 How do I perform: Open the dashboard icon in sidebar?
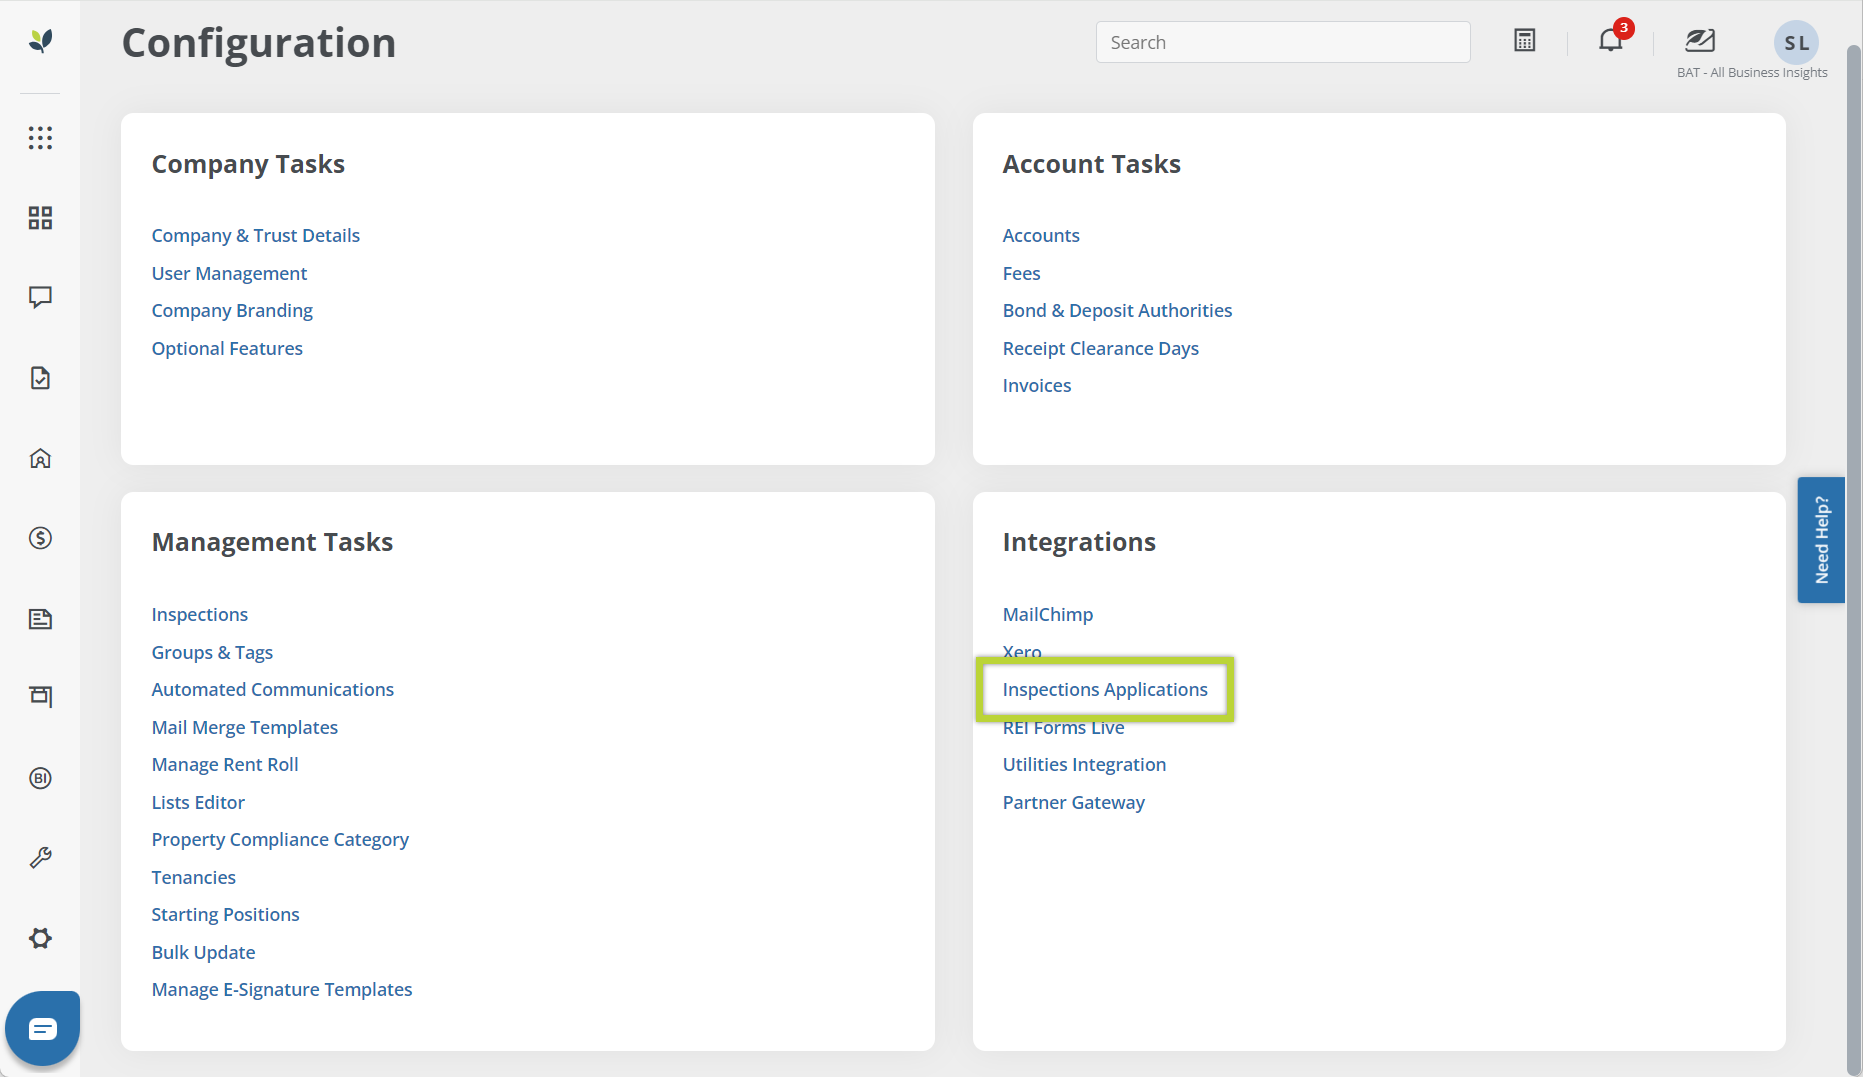click(x=40, y=218)
